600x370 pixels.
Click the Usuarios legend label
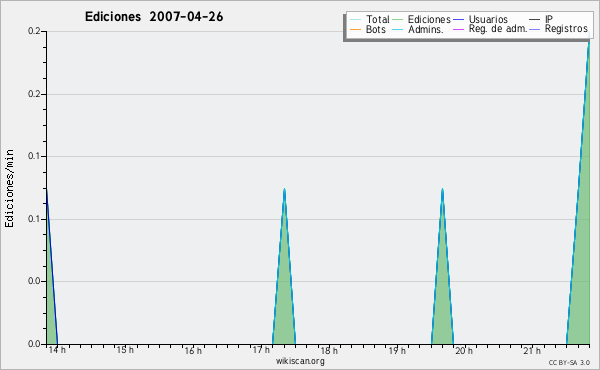click(x=488, y=19)
